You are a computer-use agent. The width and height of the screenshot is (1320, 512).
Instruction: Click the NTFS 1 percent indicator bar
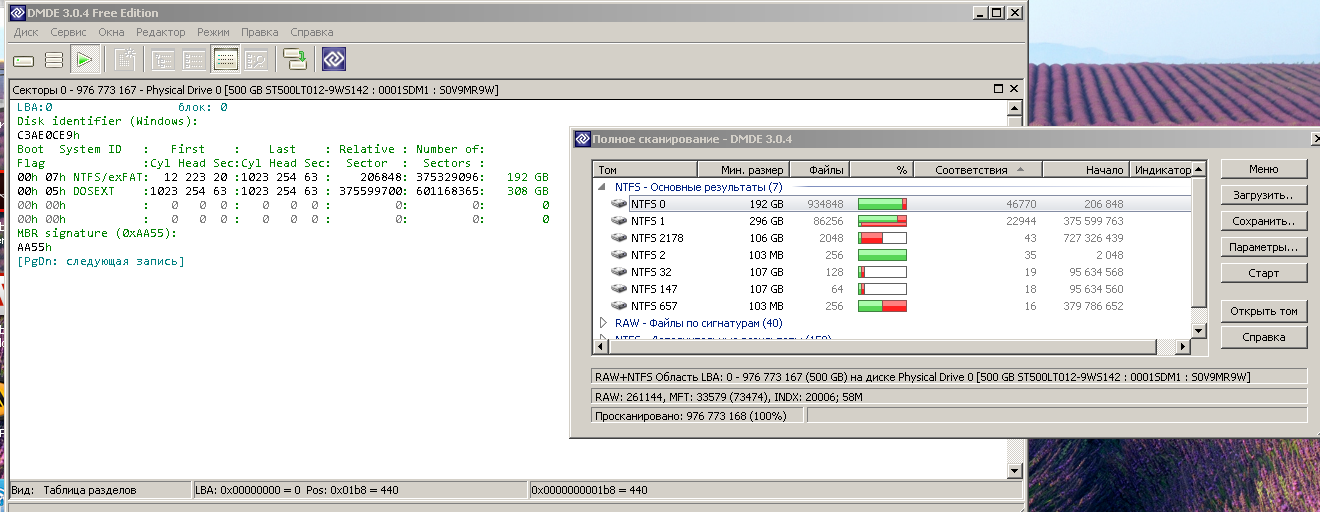pyautogui.click(x=882, y=221)
